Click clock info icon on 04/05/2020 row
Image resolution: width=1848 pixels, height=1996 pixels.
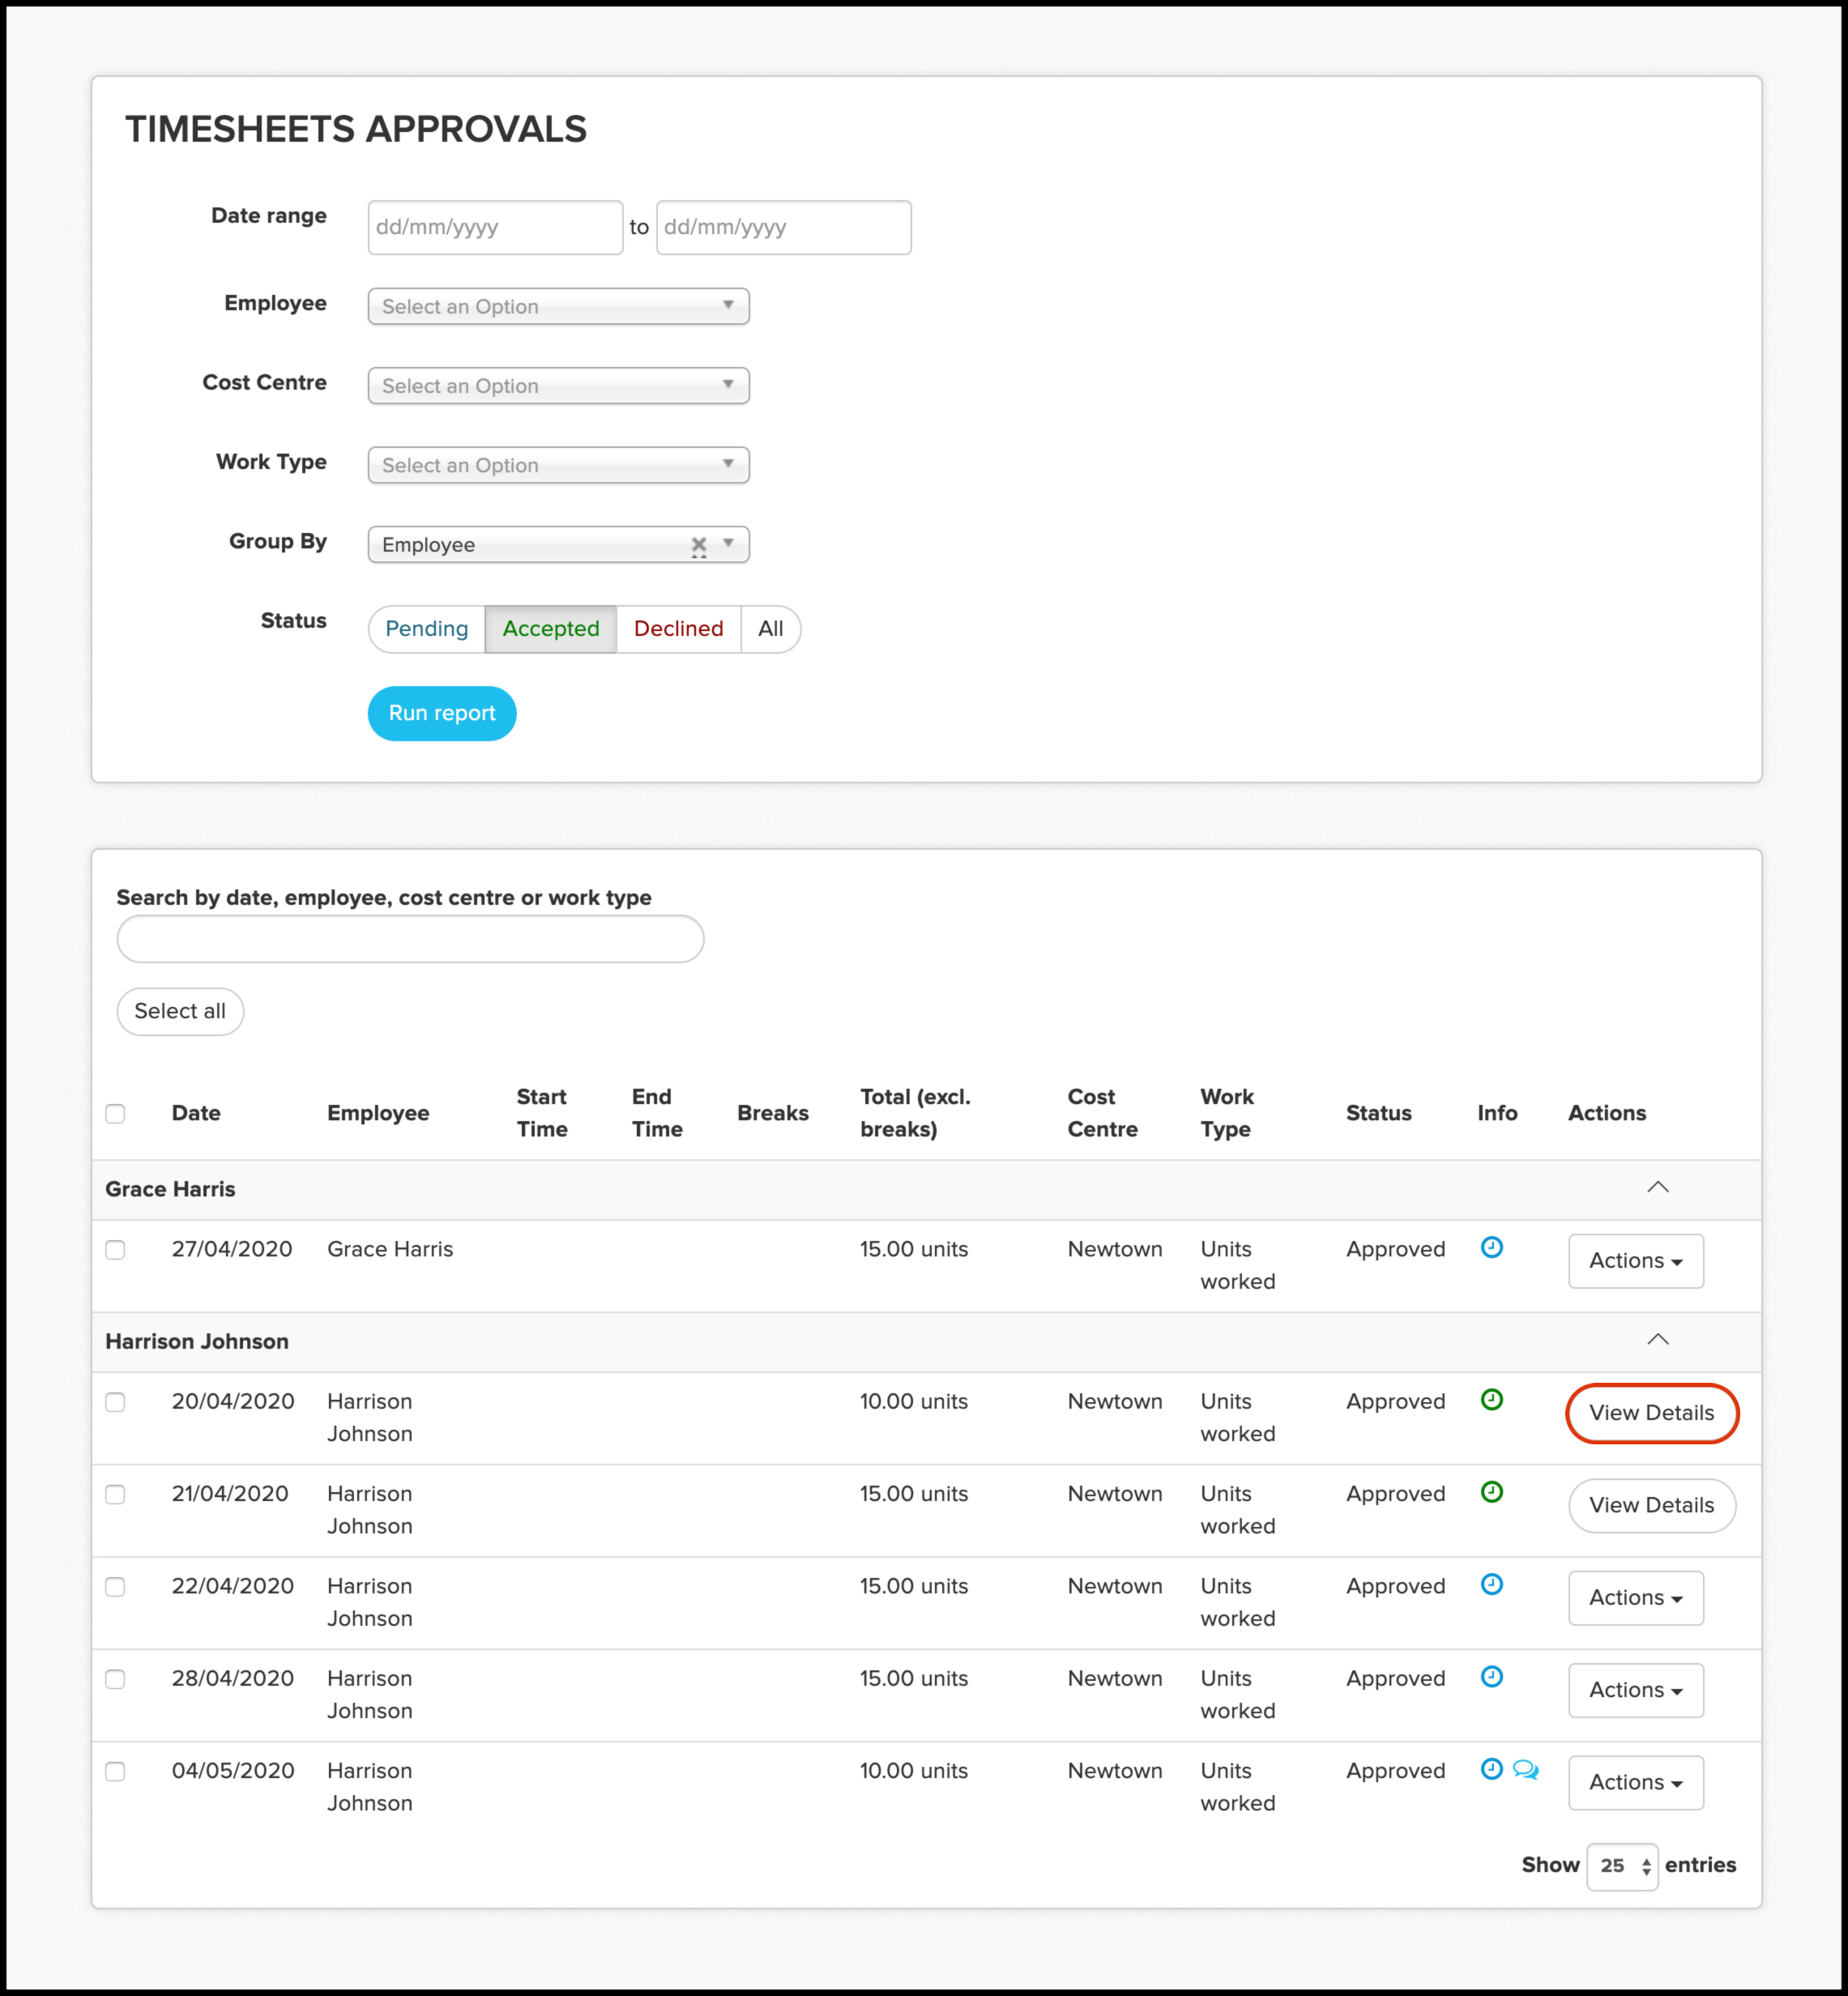coord(1491,1769)
